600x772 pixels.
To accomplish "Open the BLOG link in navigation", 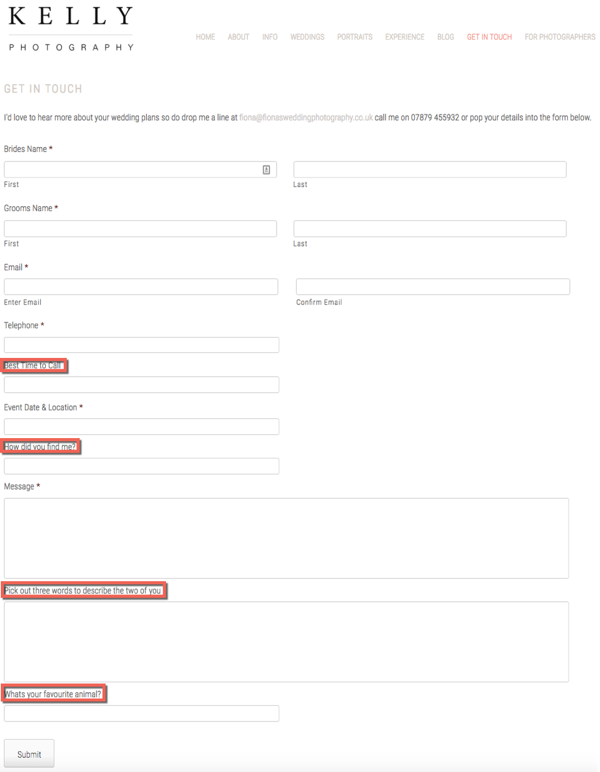I will pos(445,37).
